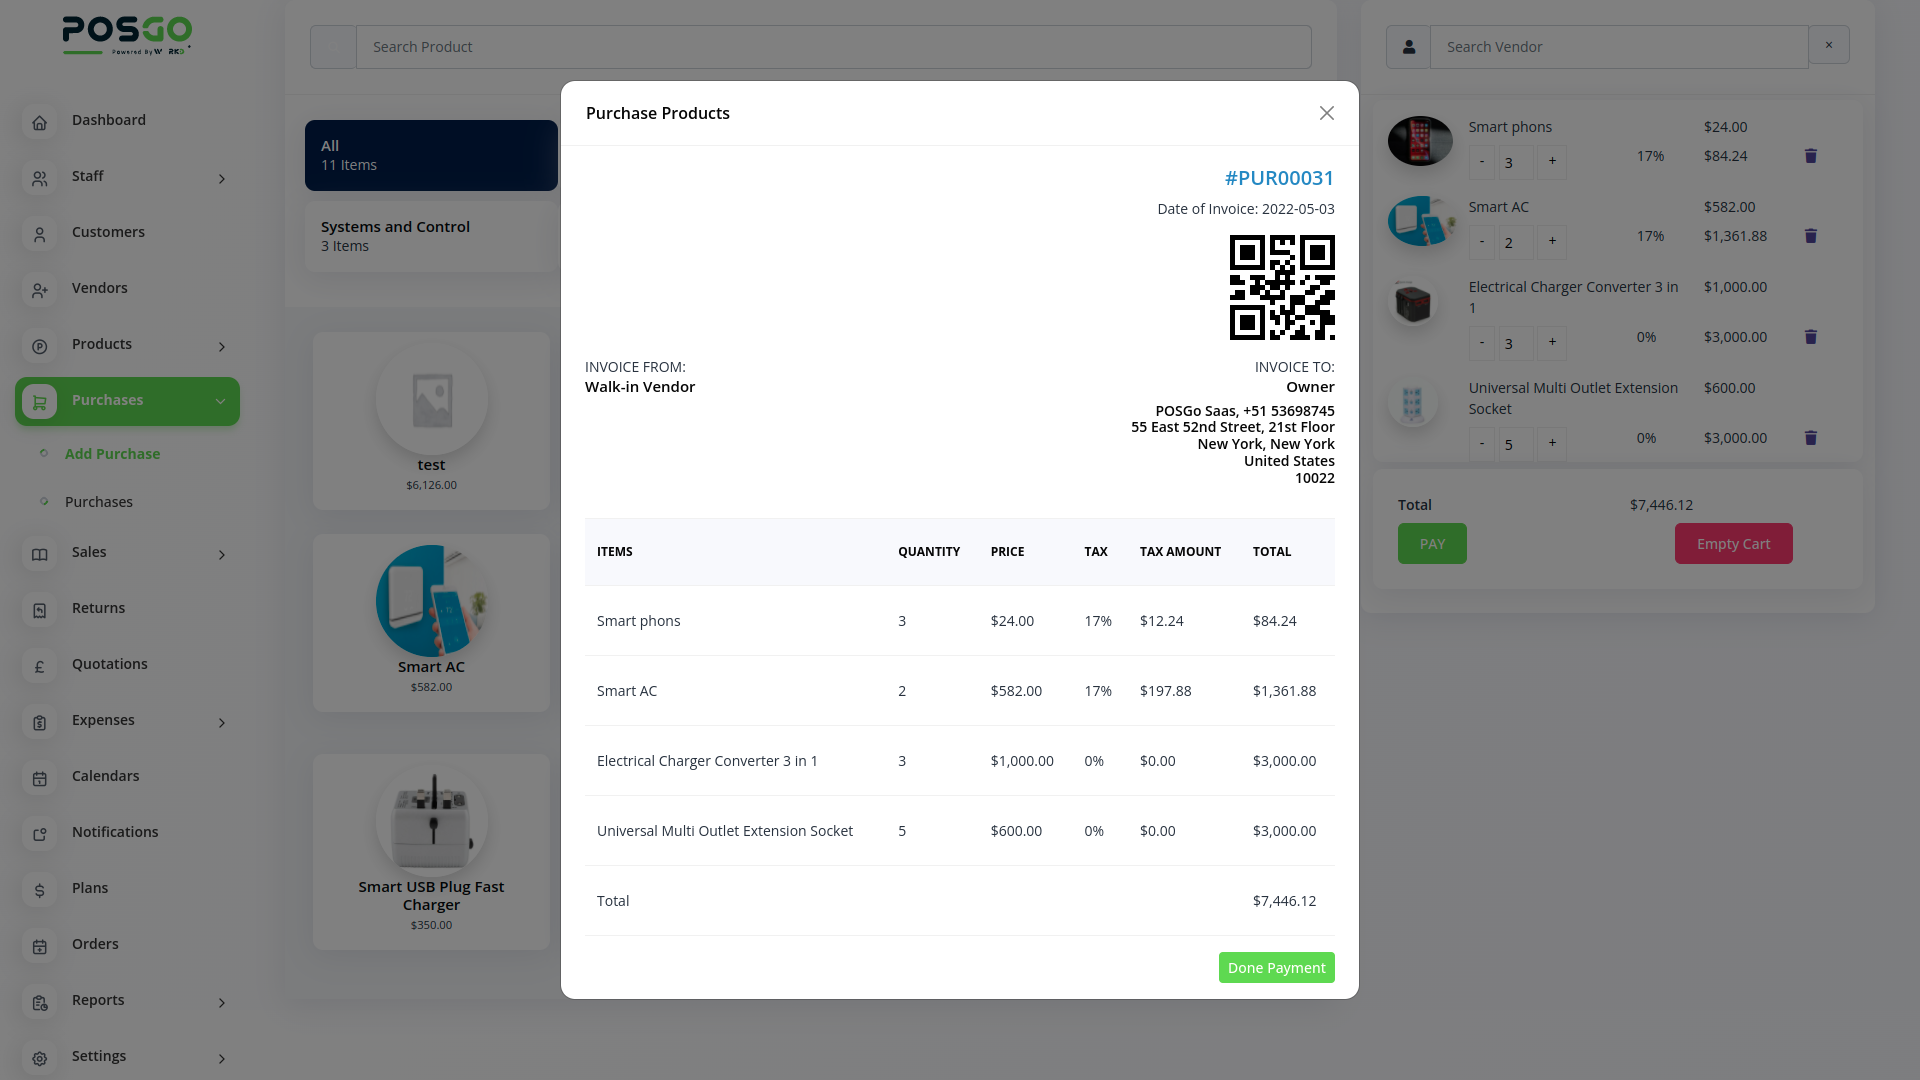Expand the Reports menu chevron
The width and height of the screenshot is (1920, 1080).
[222, 1003]
